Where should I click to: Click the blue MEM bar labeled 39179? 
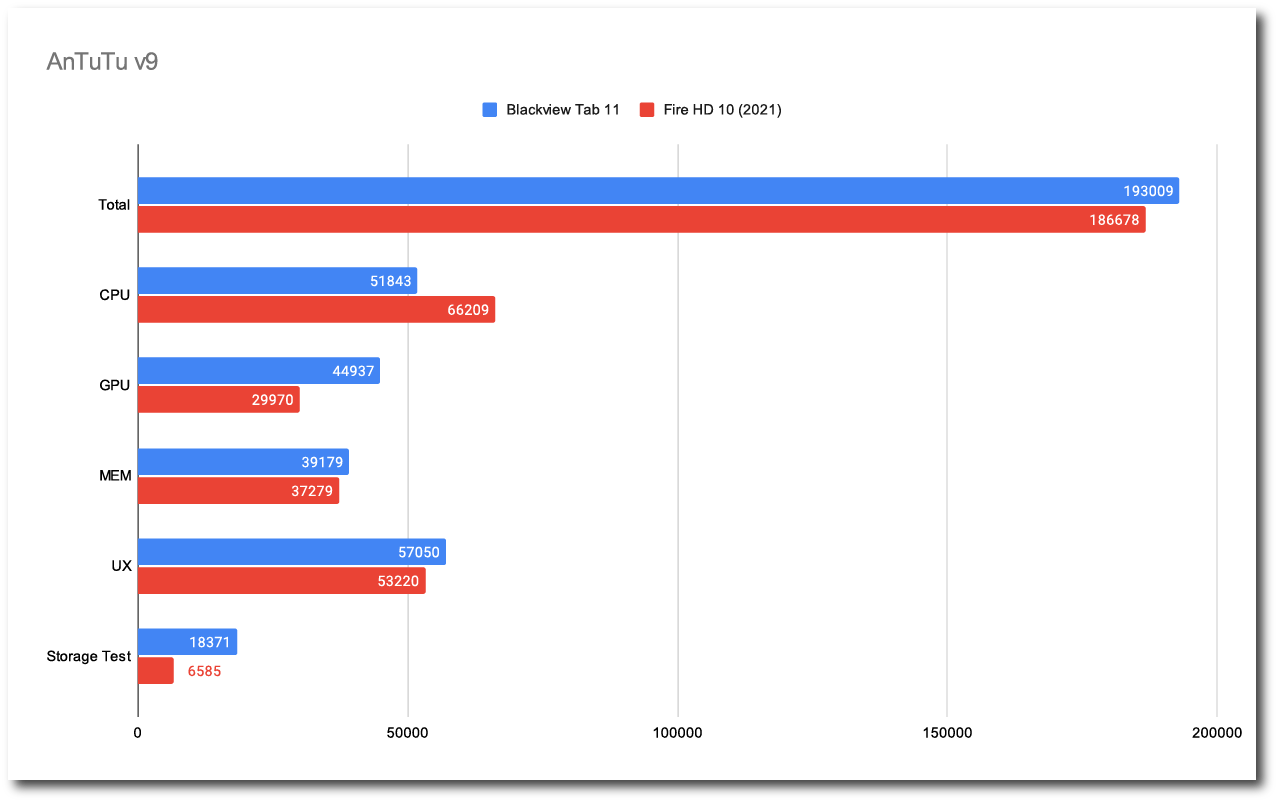(x=242, y=462)
